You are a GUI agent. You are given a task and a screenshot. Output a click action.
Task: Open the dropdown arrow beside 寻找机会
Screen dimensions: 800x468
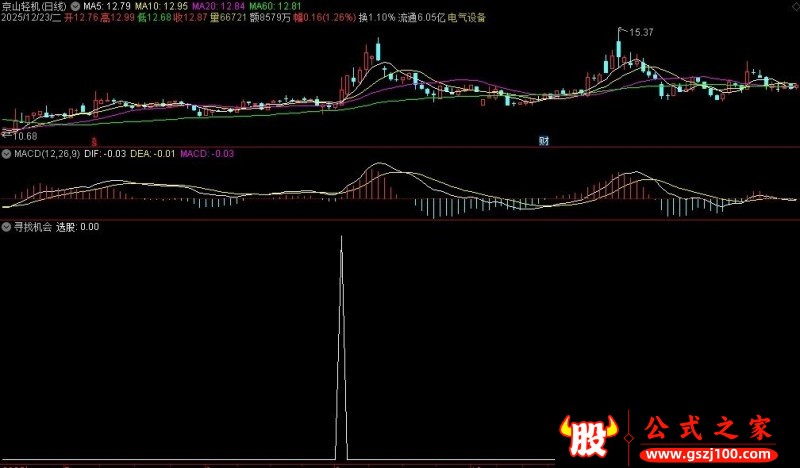tap(7, 227)
